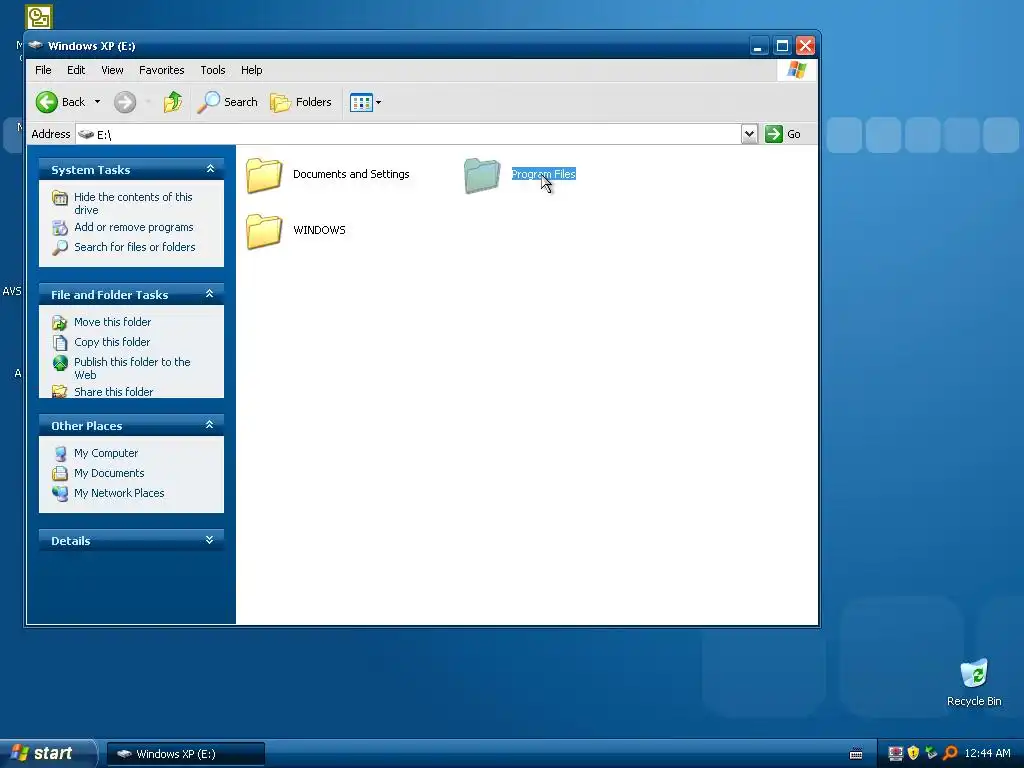1024x768 pixels.
Task: Click the security shield tray icon
Action: coord(914,754)
